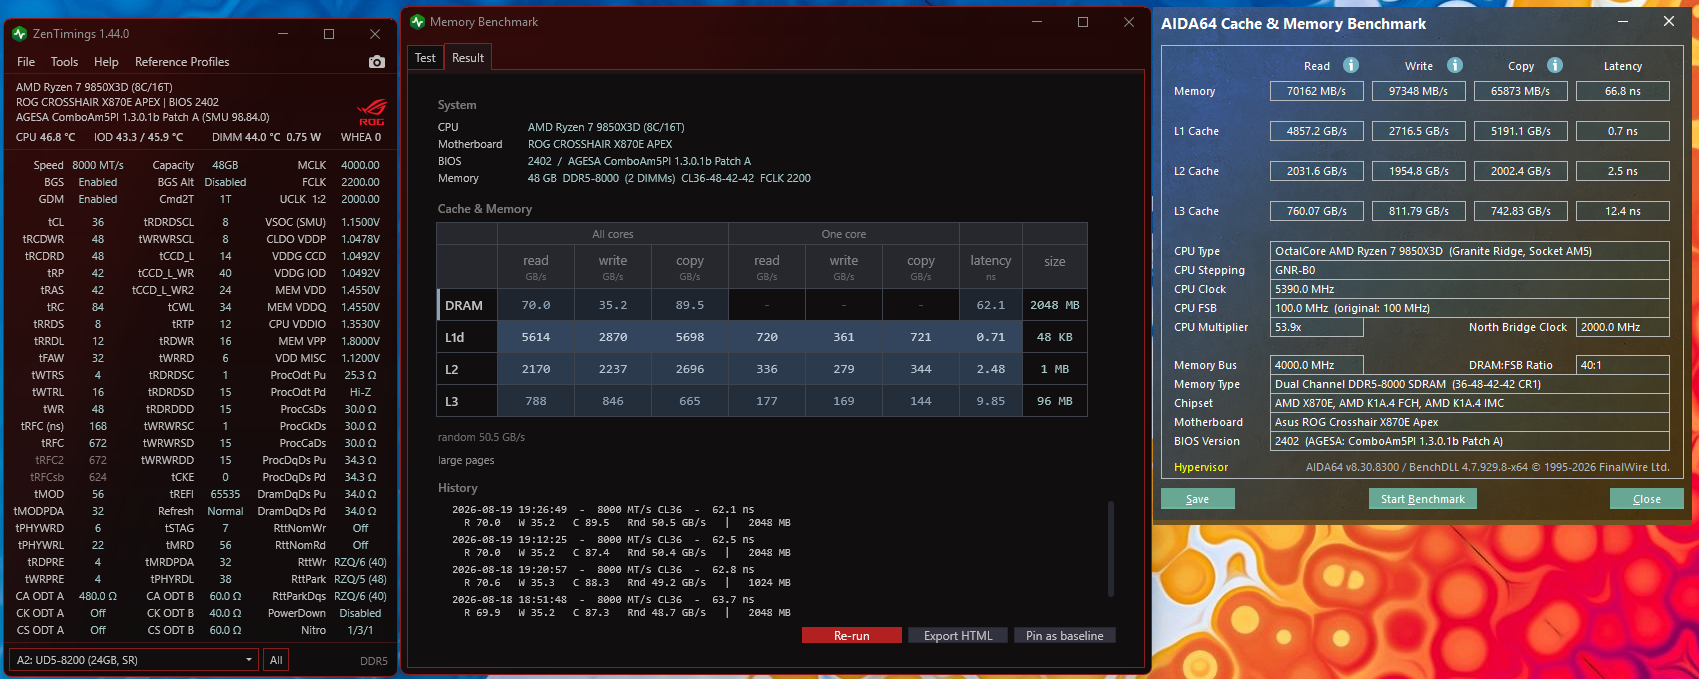Click the ZenTimings app icon in title bar

pos(19,34)
